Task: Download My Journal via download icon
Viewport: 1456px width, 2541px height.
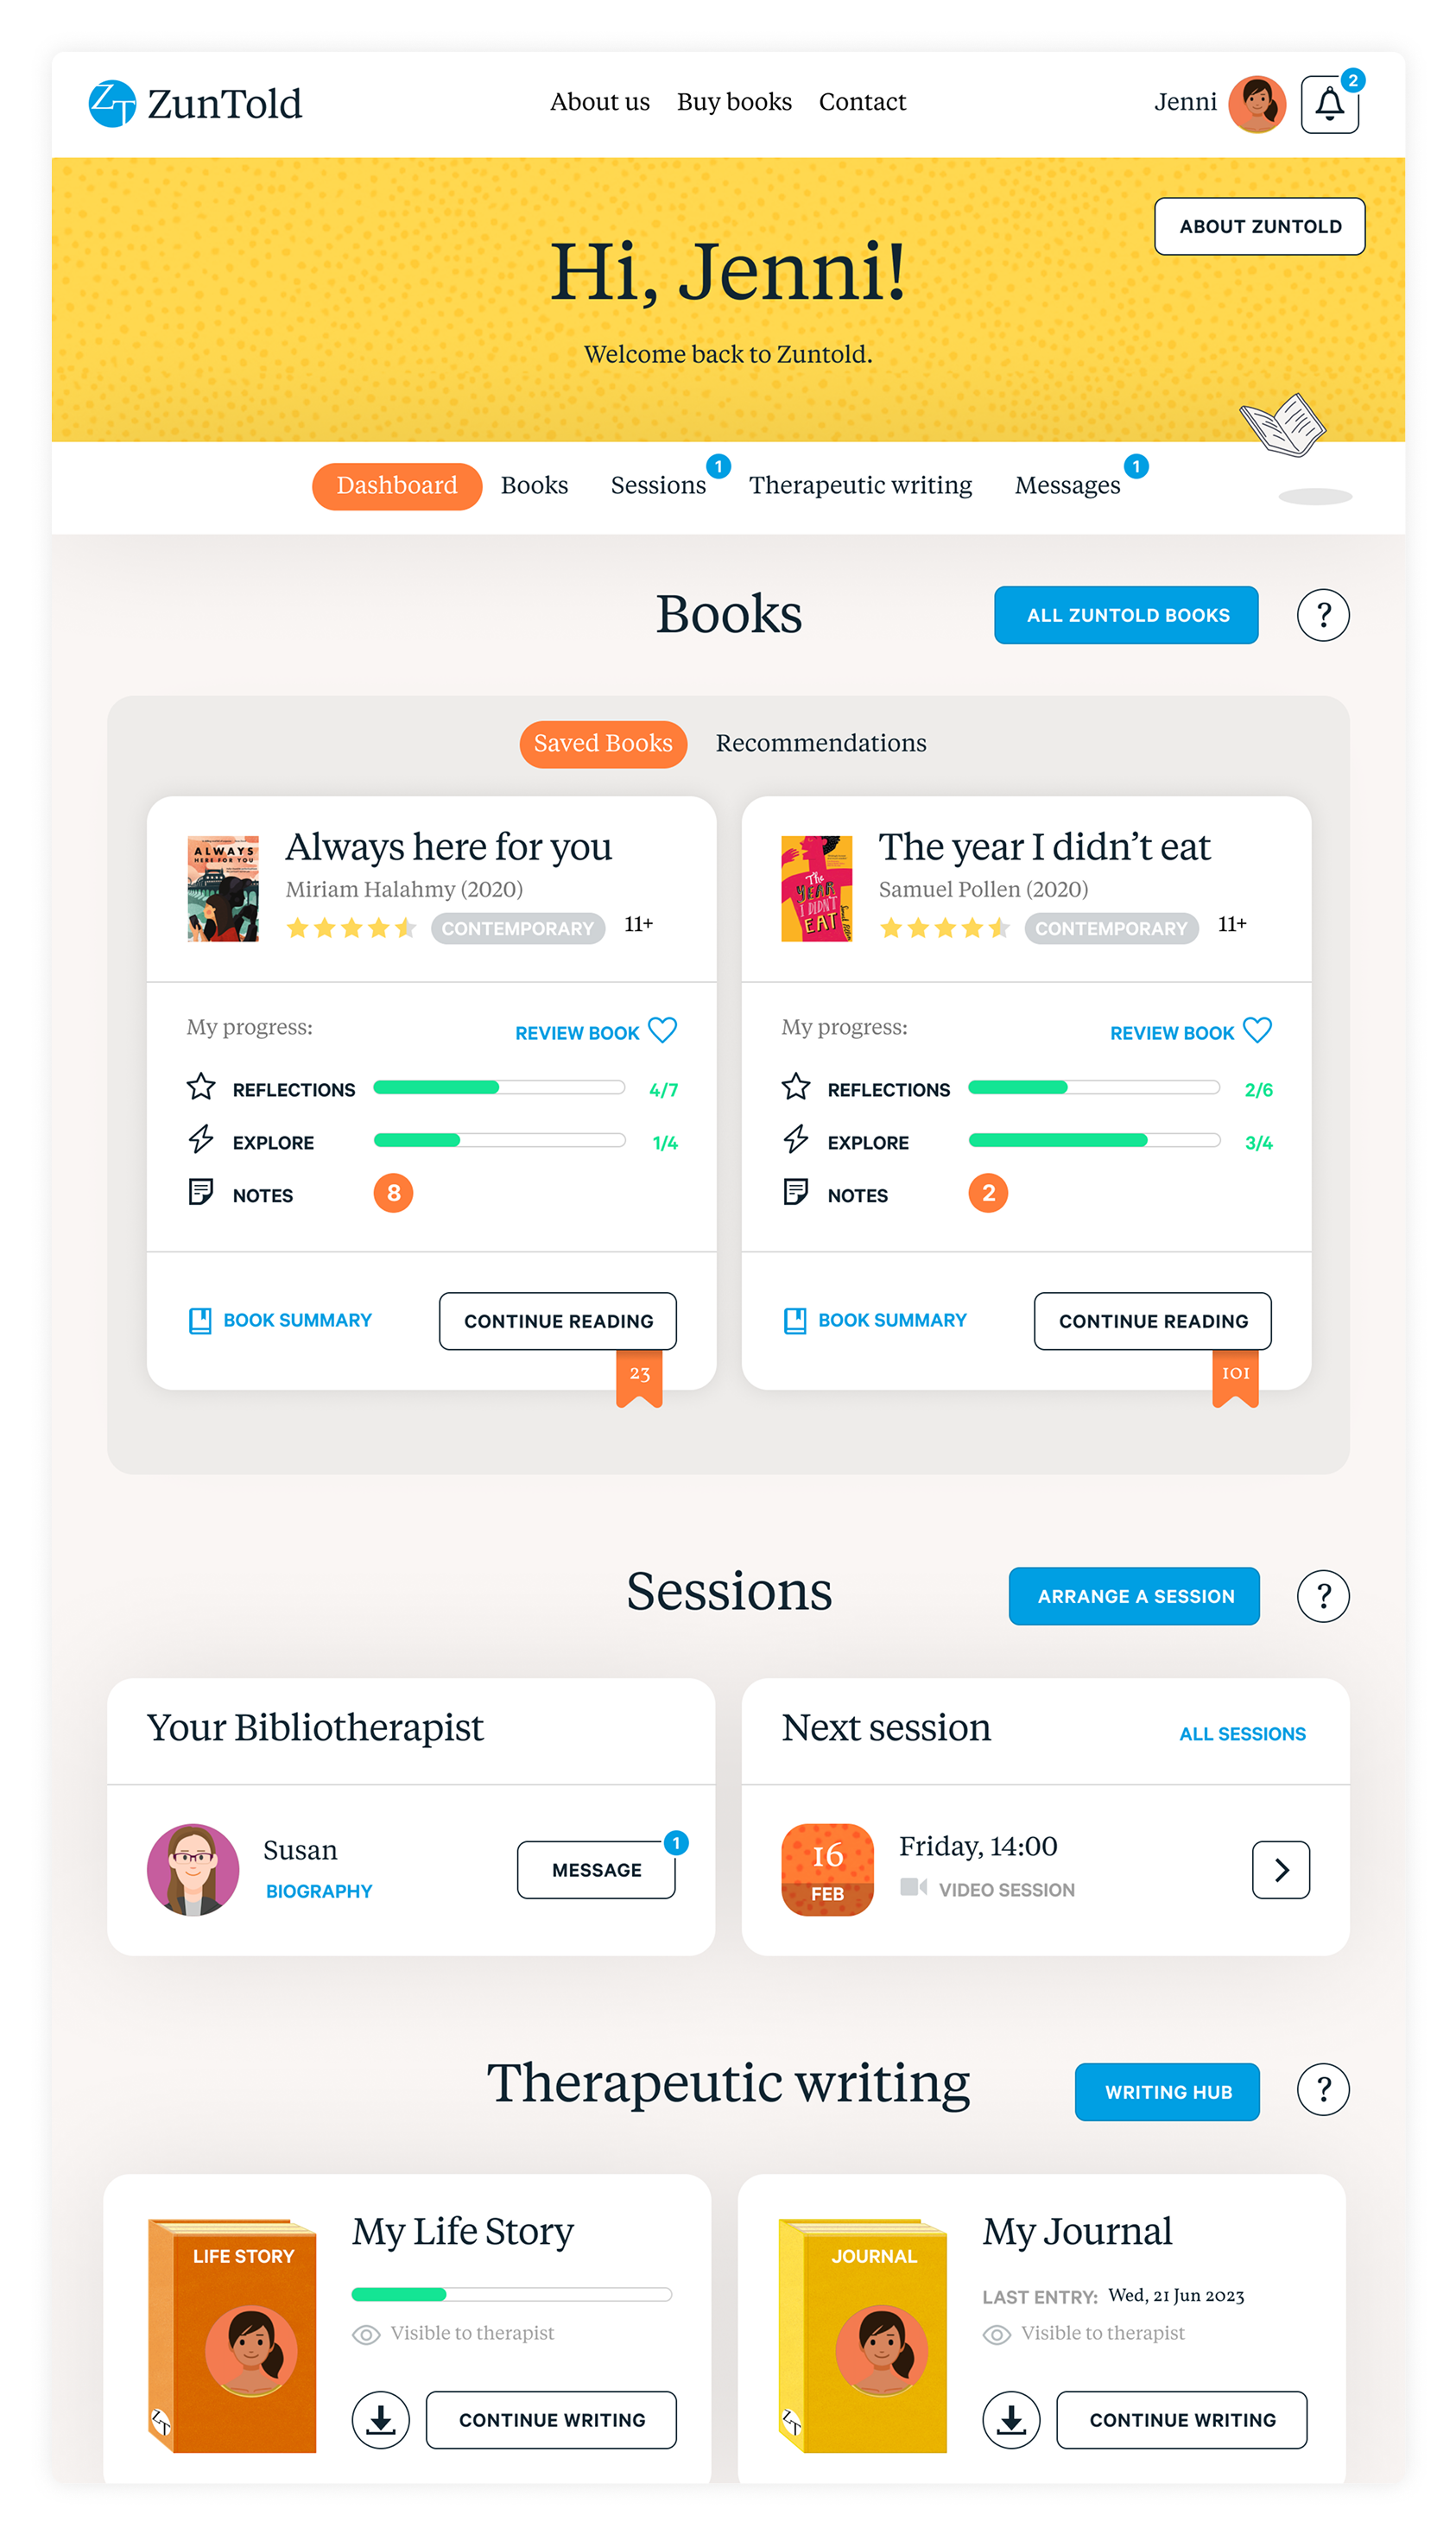Action: [x=1011, y=2420]
